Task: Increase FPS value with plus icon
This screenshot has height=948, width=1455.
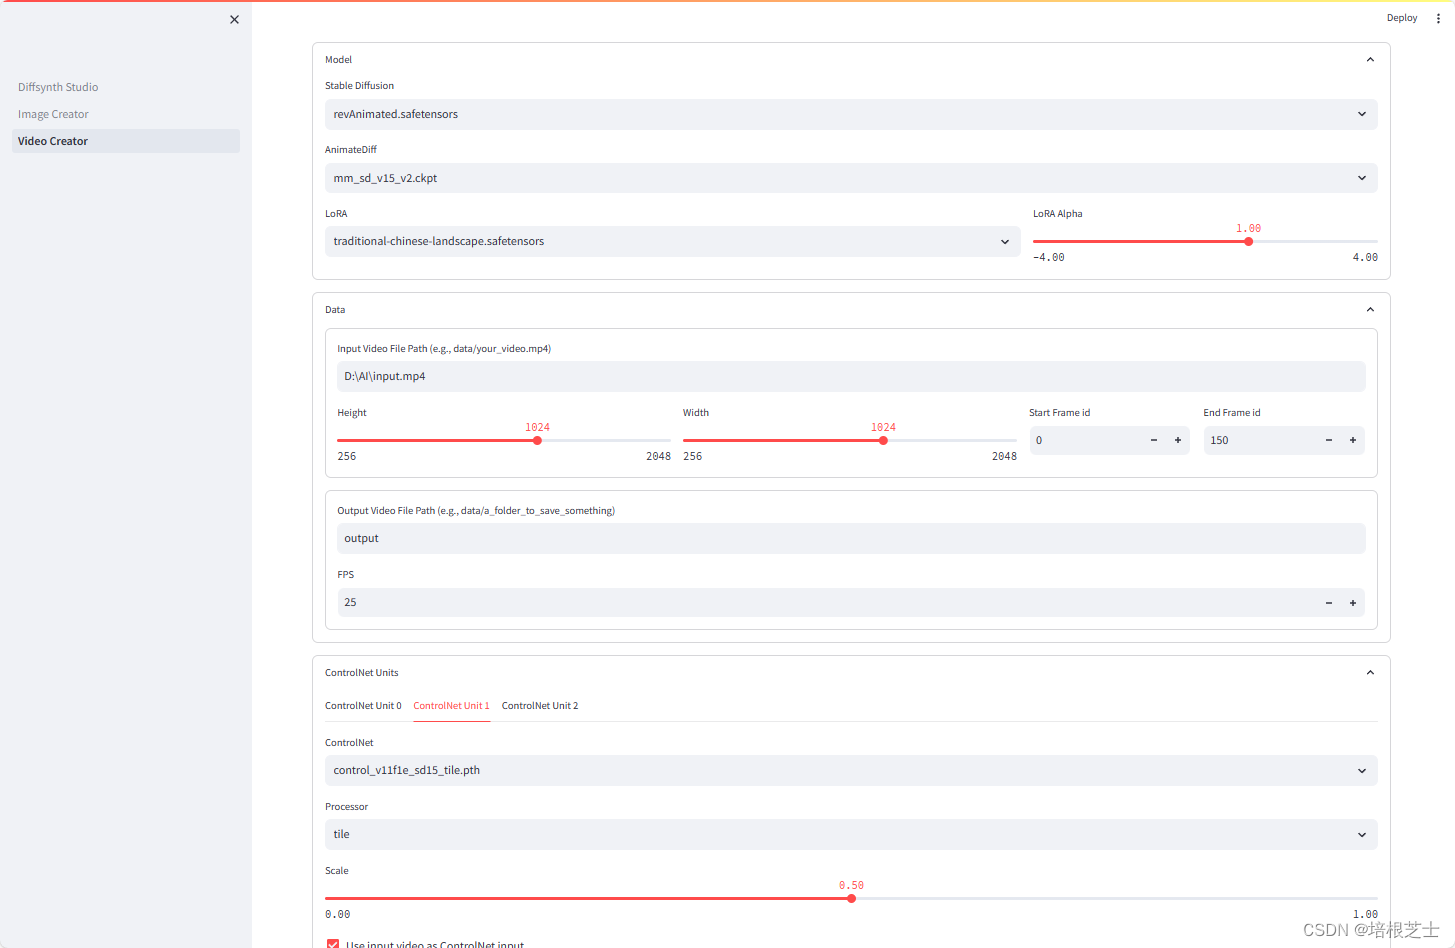Action: (x=1352, y=603)
